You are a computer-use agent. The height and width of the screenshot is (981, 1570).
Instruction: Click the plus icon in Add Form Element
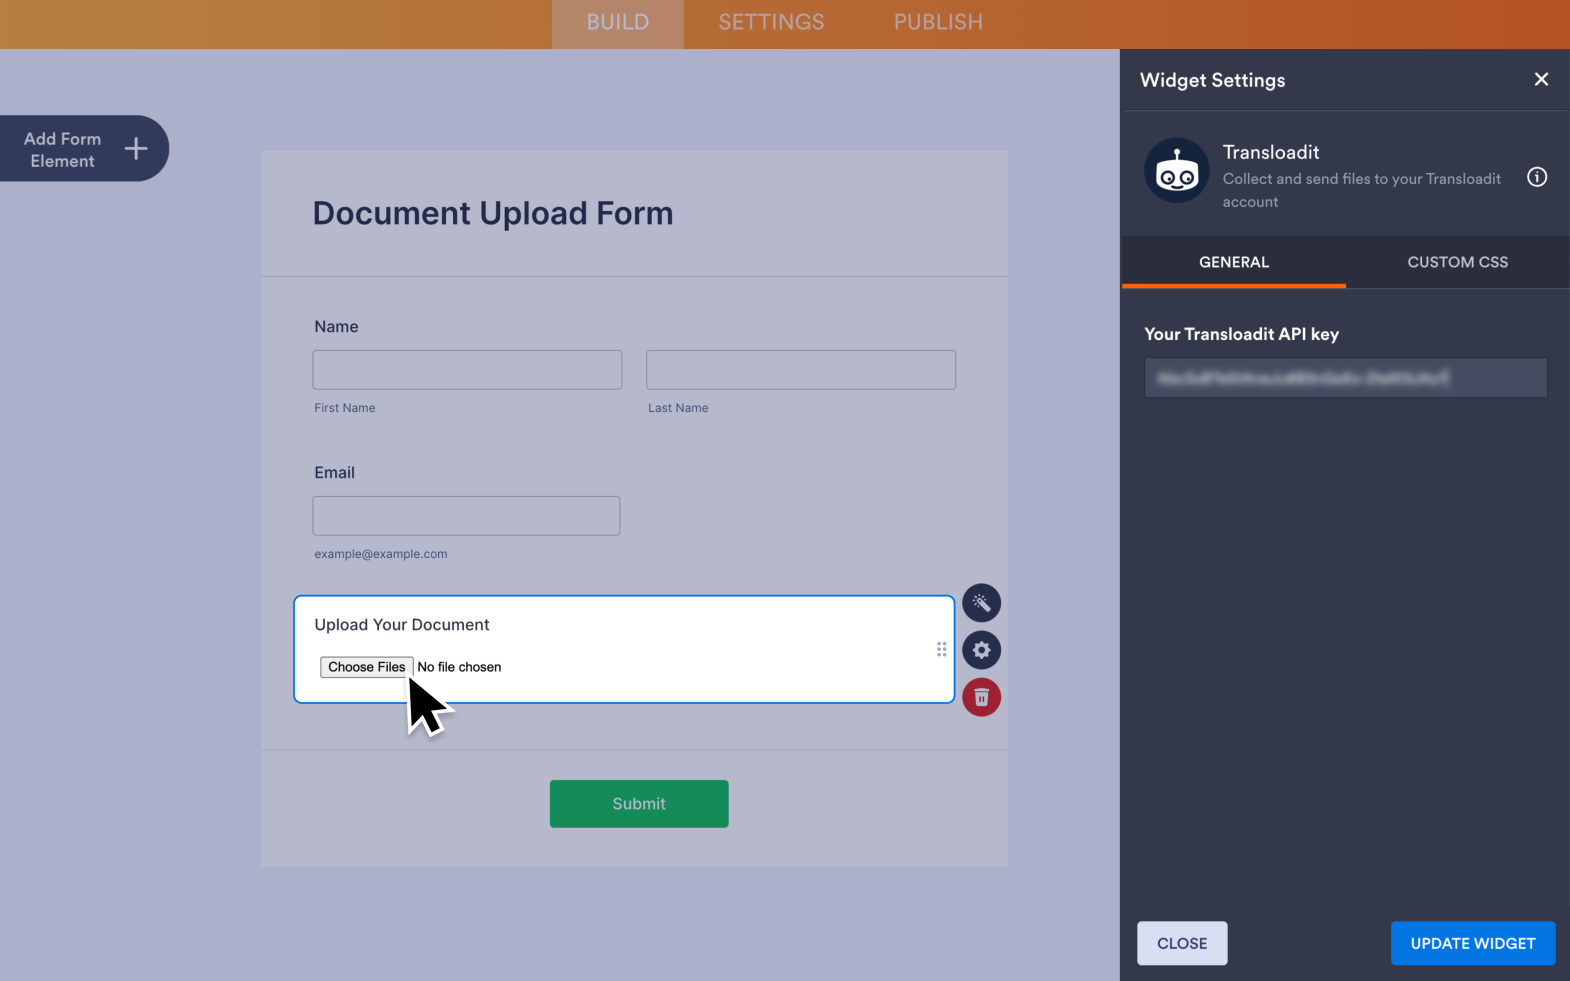136,149
